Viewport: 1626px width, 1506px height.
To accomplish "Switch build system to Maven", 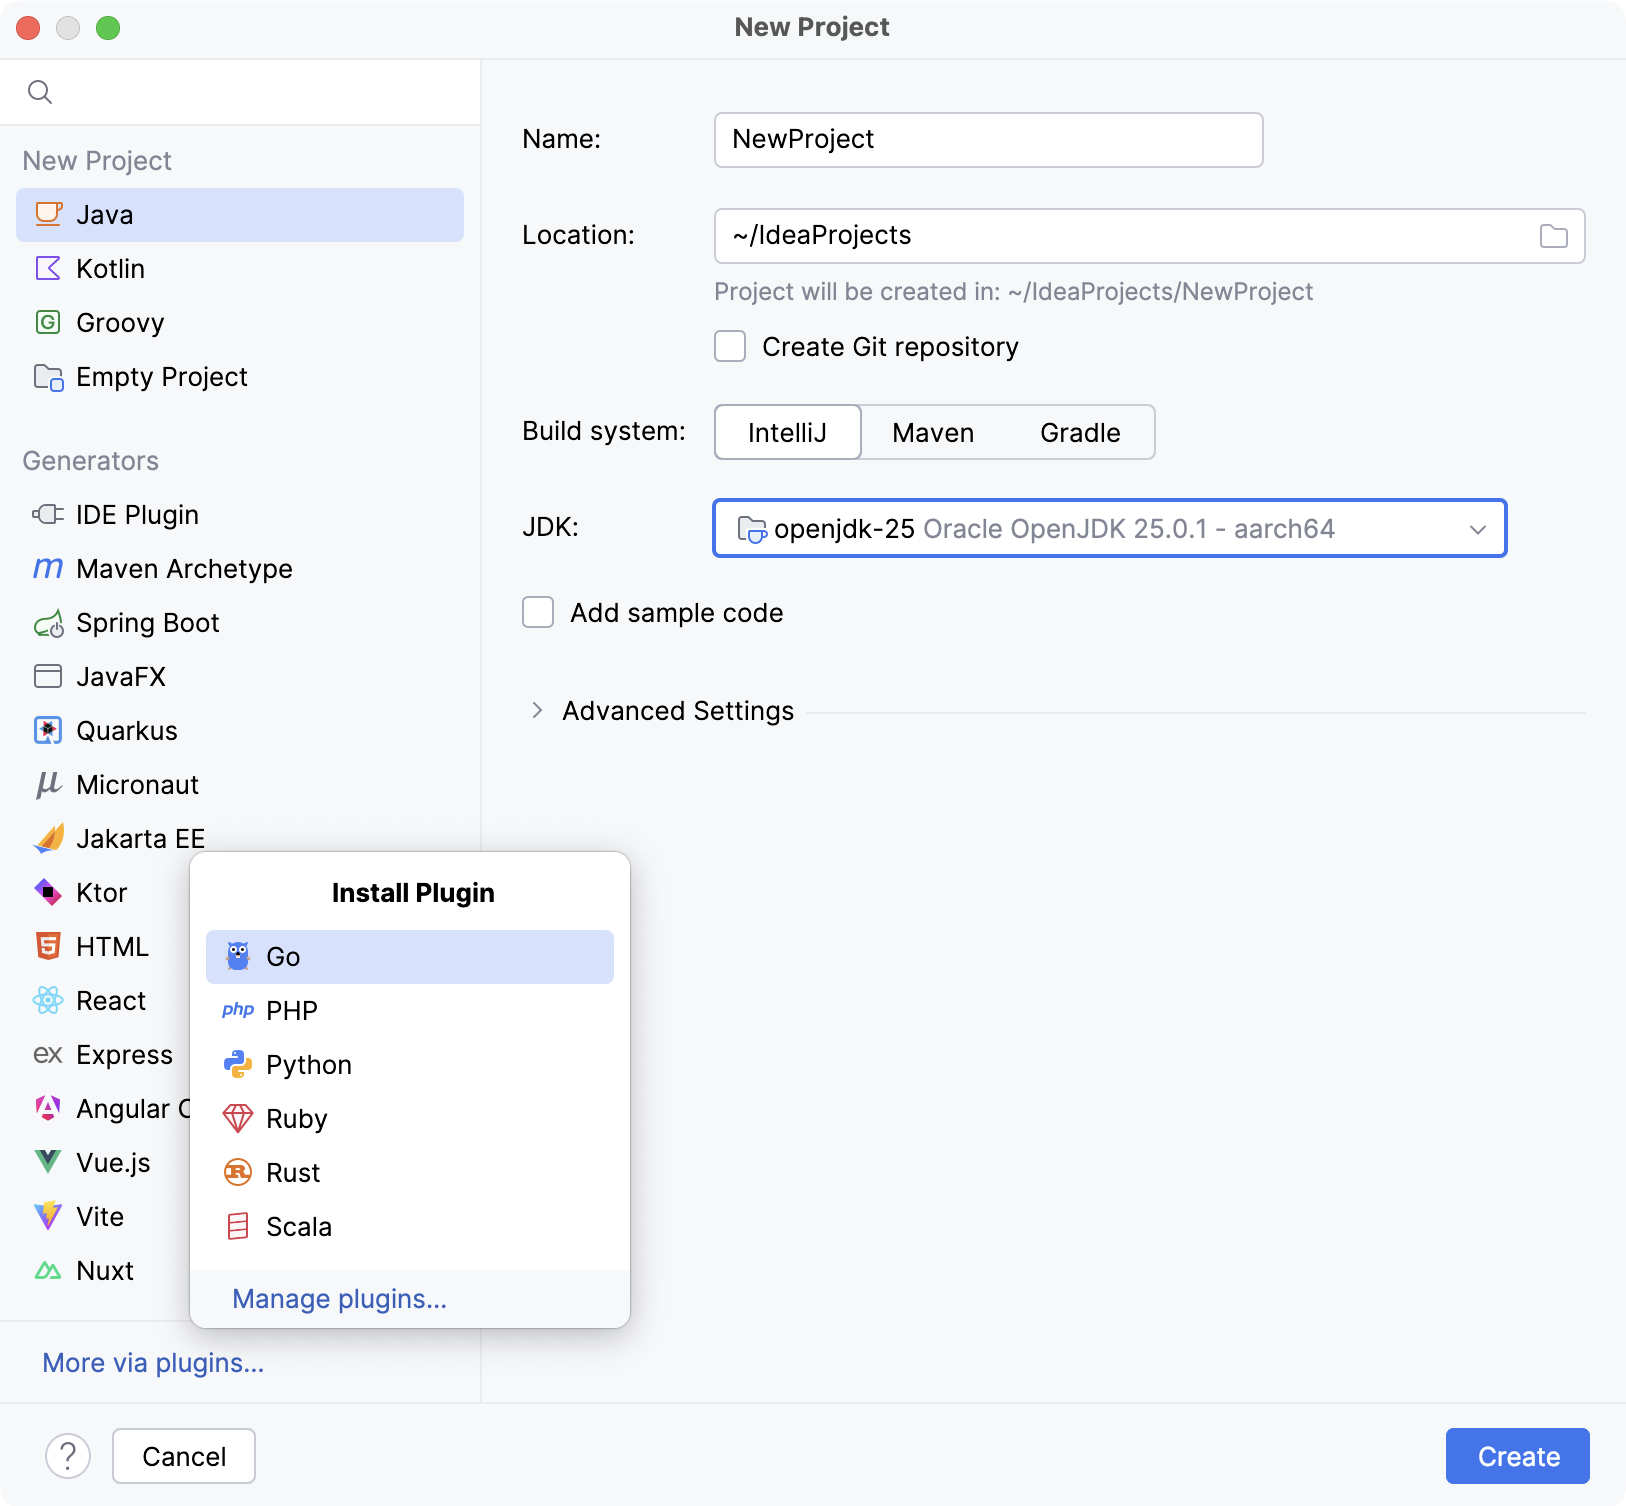I will click(932, 433).
